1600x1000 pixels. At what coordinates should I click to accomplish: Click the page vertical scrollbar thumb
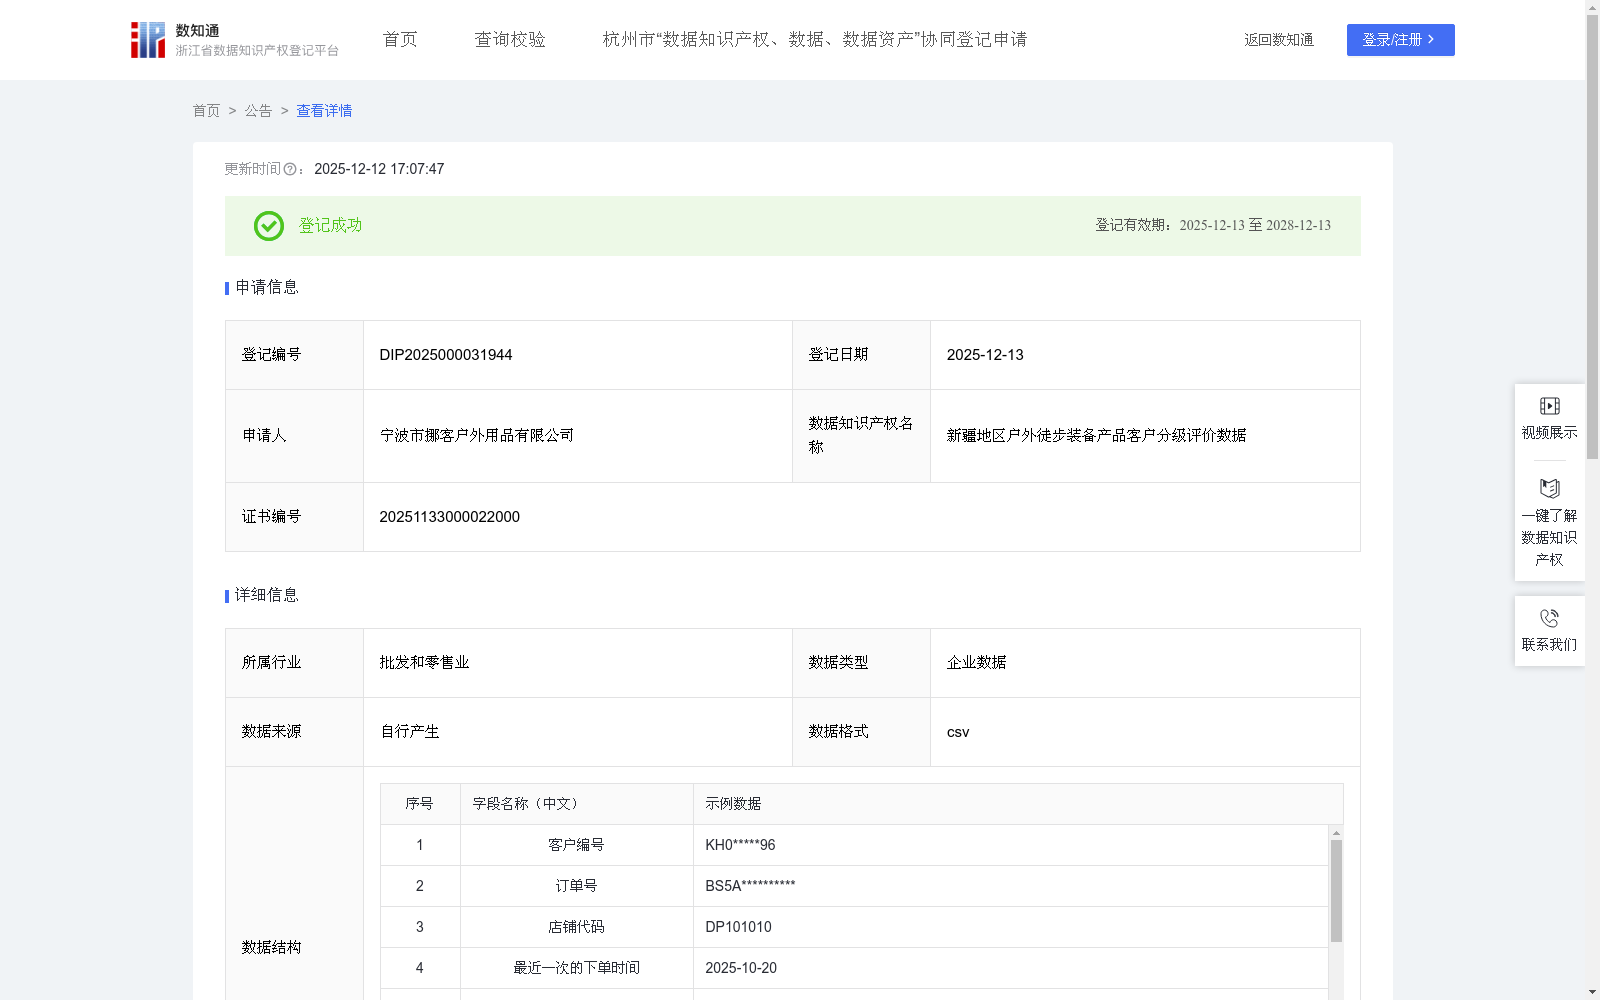click(1592, 236)
